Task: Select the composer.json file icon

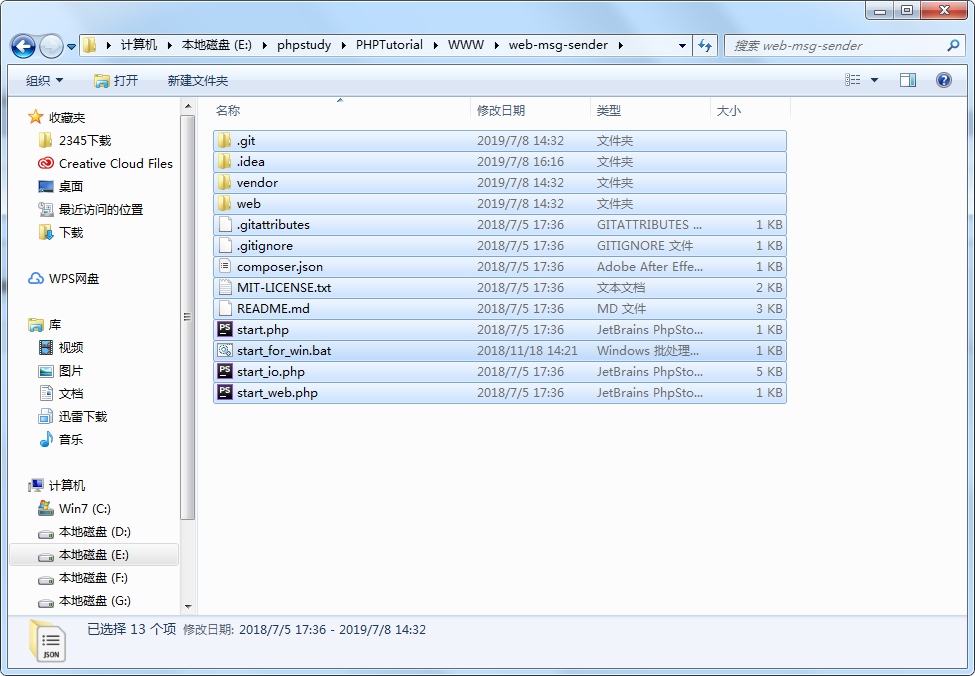Action: (224, 267)
